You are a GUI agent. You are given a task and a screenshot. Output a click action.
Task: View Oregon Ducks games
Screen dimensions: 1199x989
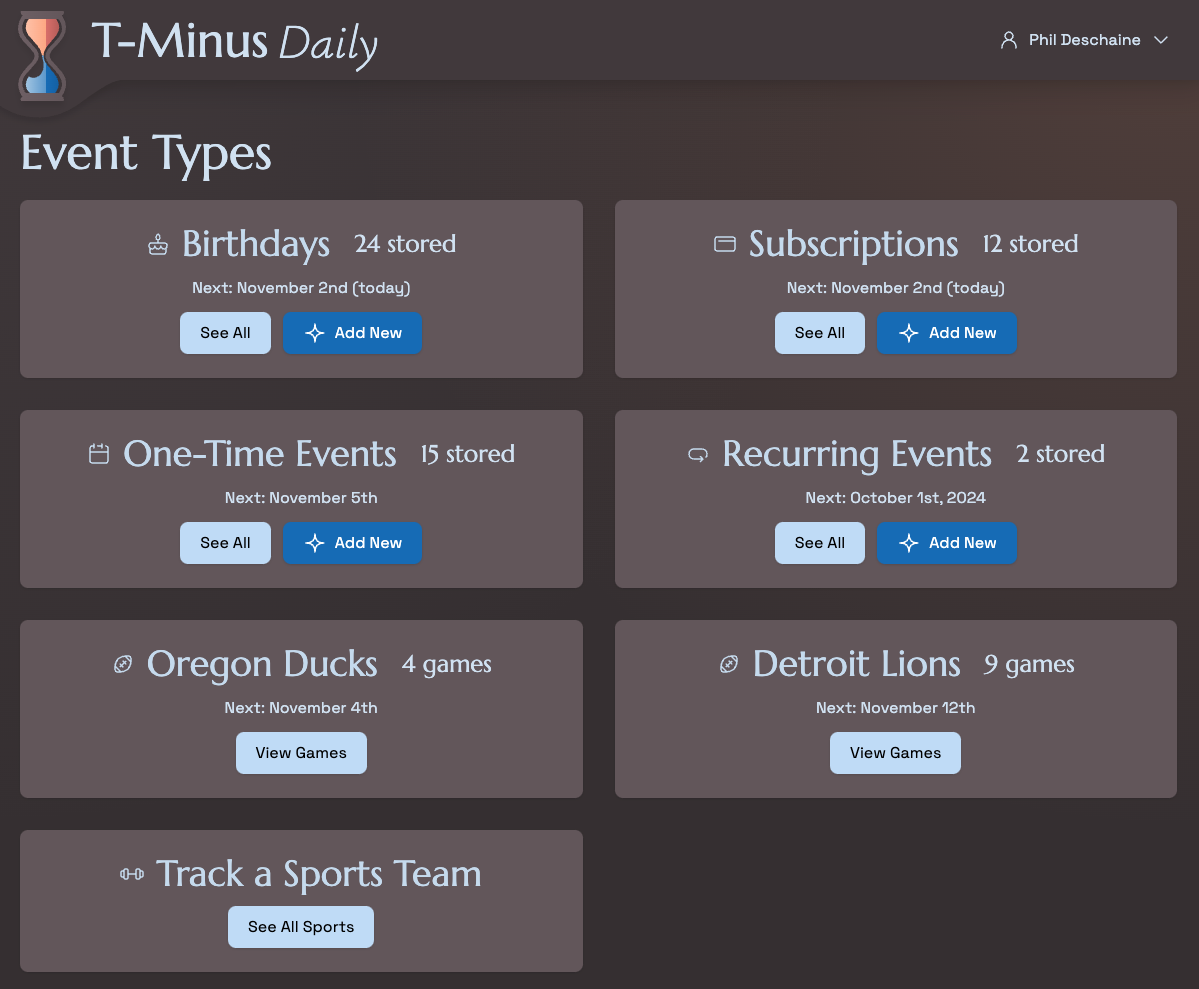point(301,753)
